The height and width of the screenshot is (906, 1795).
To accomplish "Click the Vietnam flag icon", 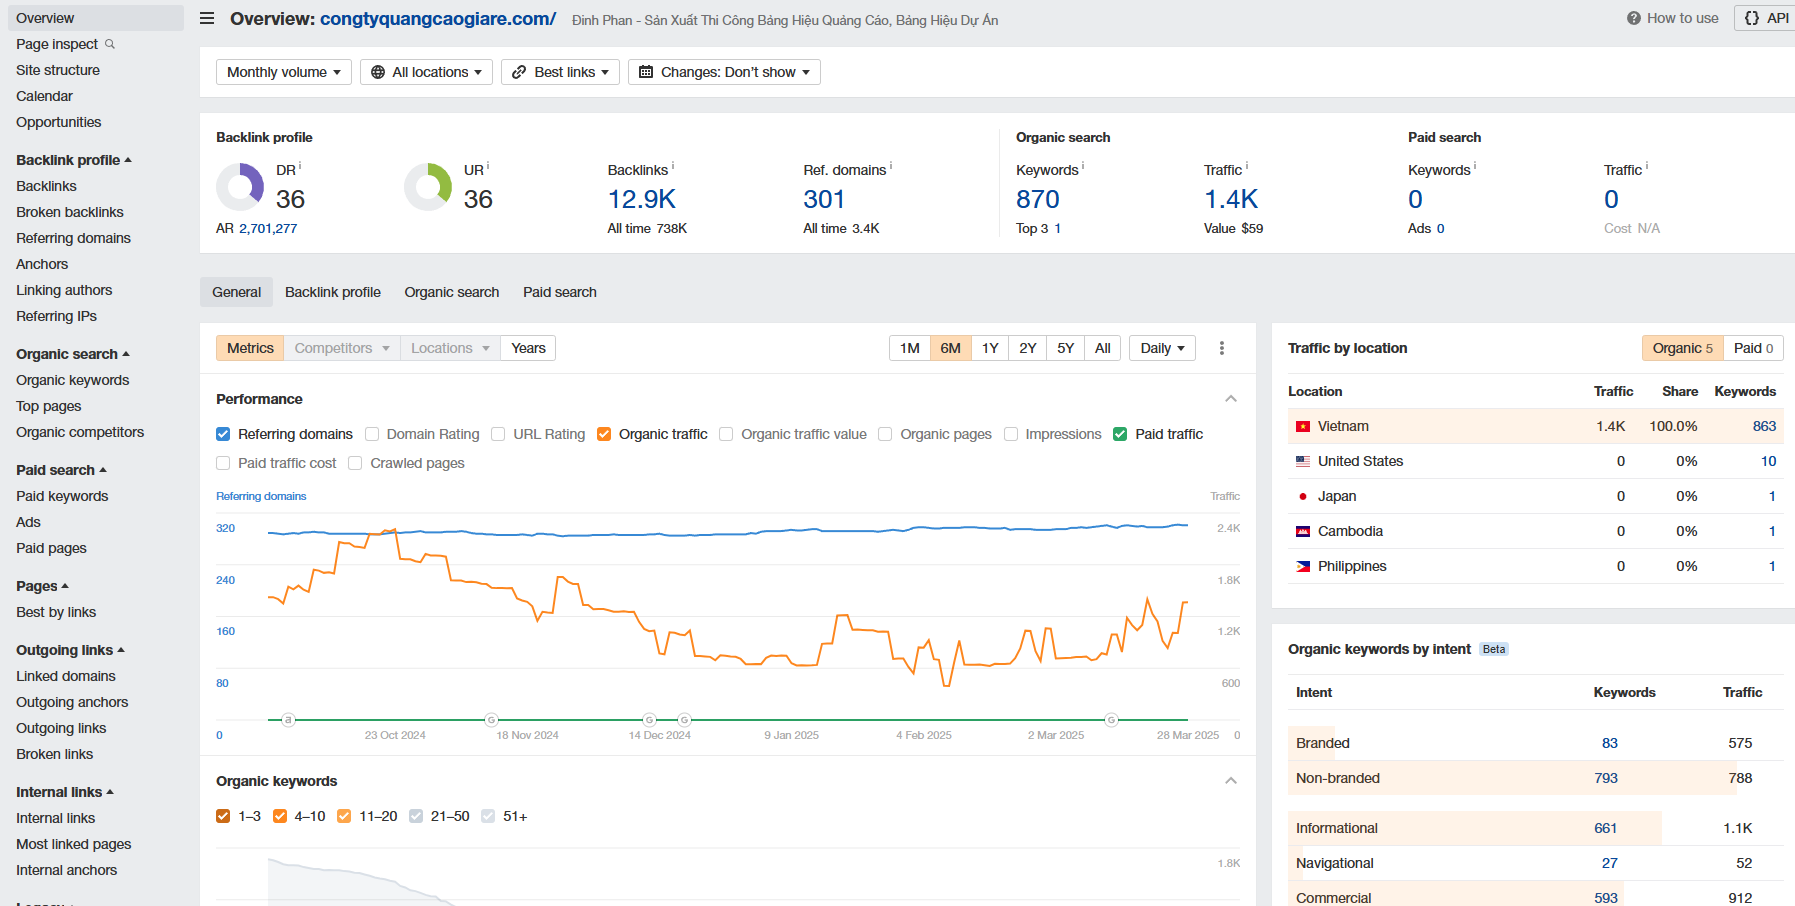I will pos(1303,427).
